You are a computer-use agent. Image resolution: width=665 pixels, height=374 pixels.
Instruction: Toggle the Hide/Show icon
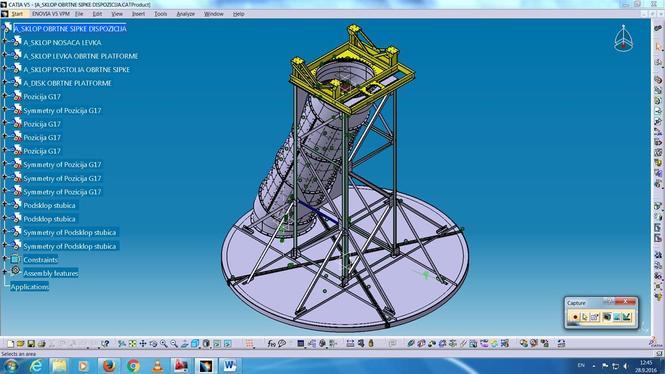[217, 343]
